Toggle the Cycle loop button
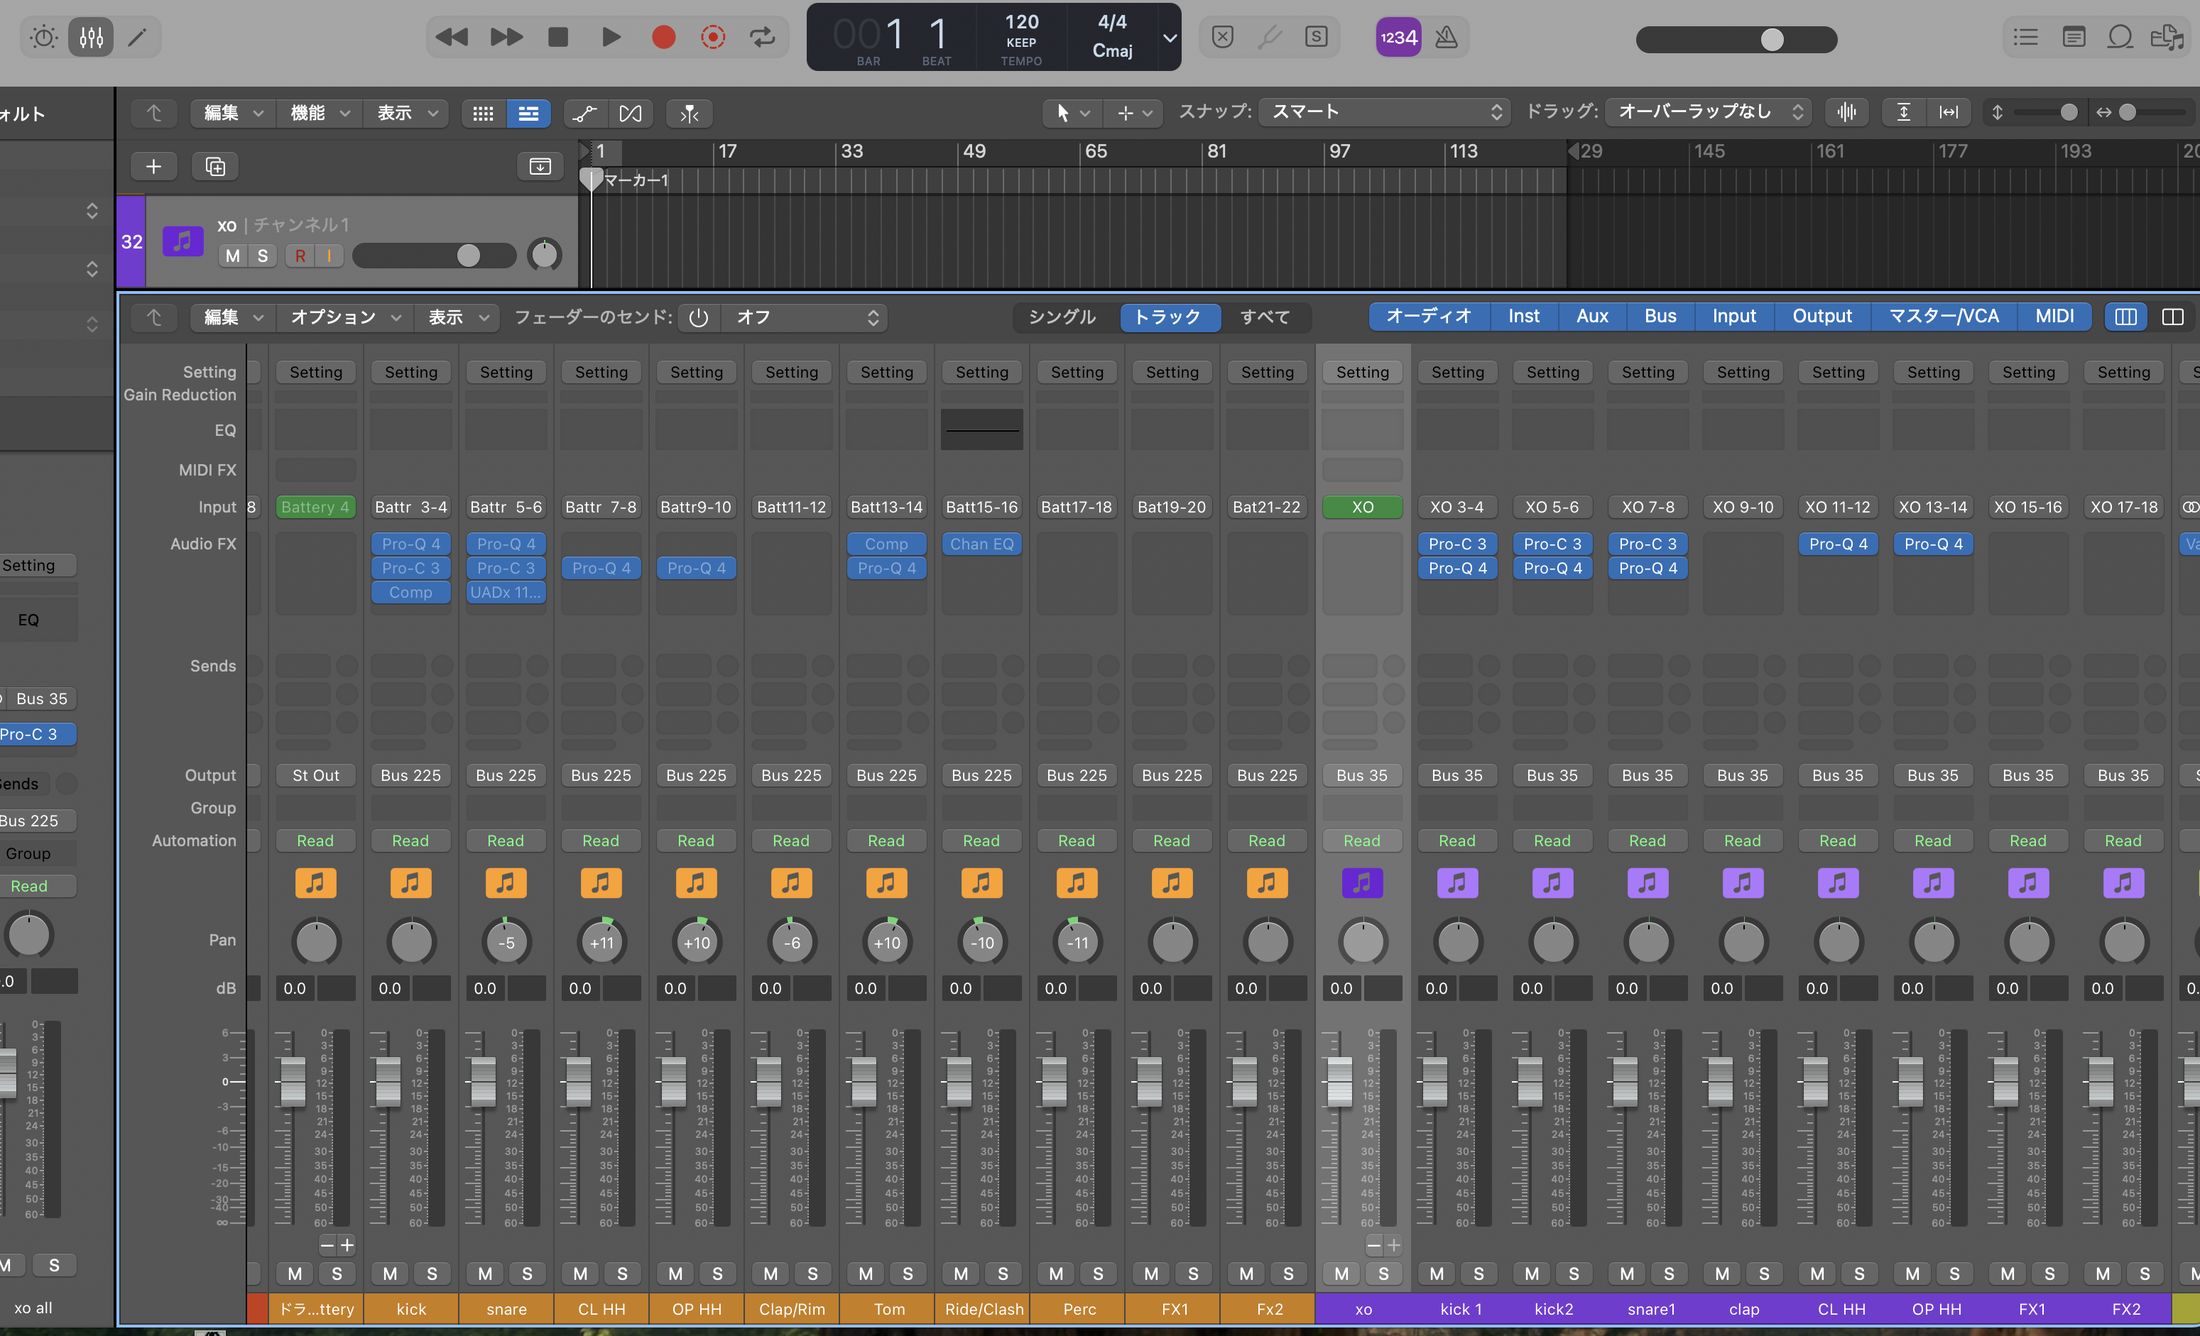 (763, 38)
